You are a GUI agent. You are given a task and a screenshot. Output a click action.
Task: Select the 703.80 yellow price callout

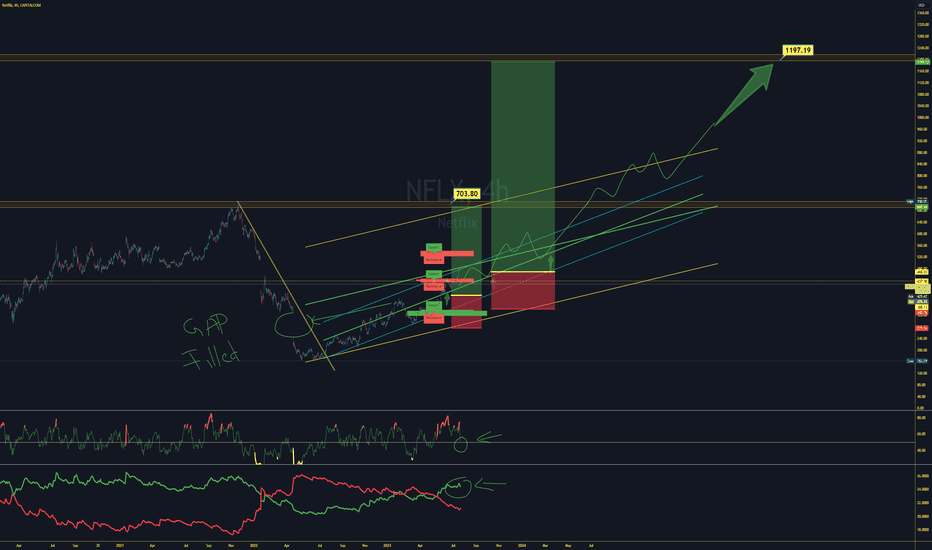pos(467,194)
